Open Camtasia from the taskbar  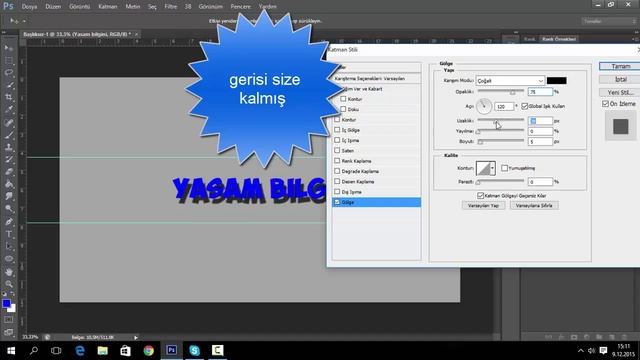coord(218,350)
